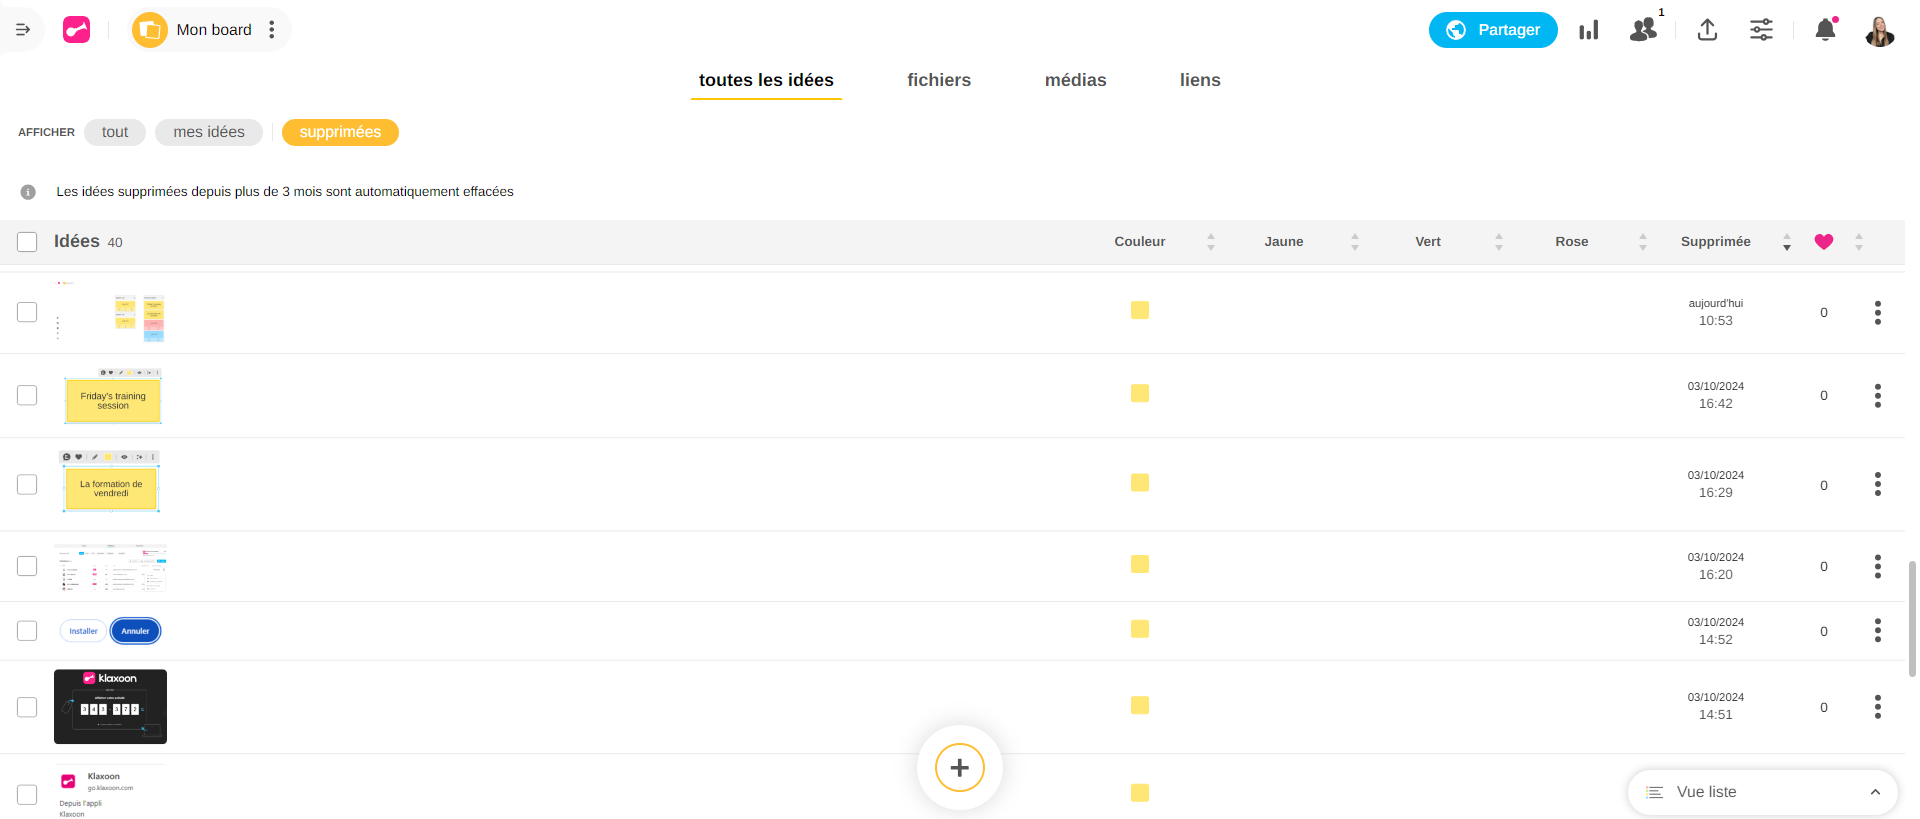Switch to the fichiers tab
This screenshot has height=819, width=1920.
click(x=938, y=80)
